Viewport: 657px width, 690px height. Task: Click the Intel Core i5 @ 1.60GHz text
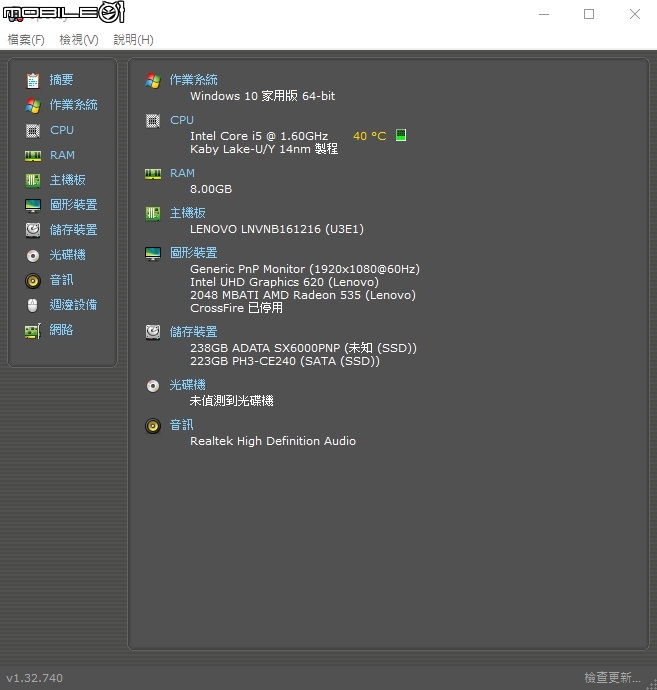pyautogui.click(x=259, y=136)
